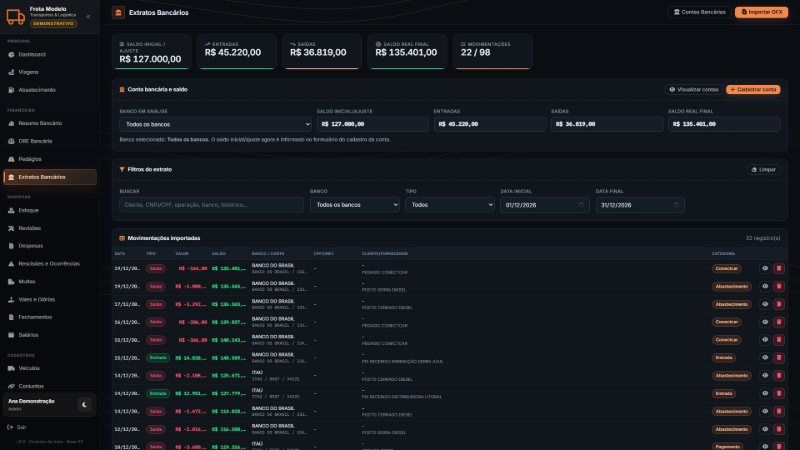Delete the 17/12 Posto Cerrado Diesel row
The image size is (800, 450).
pos(779,304)
